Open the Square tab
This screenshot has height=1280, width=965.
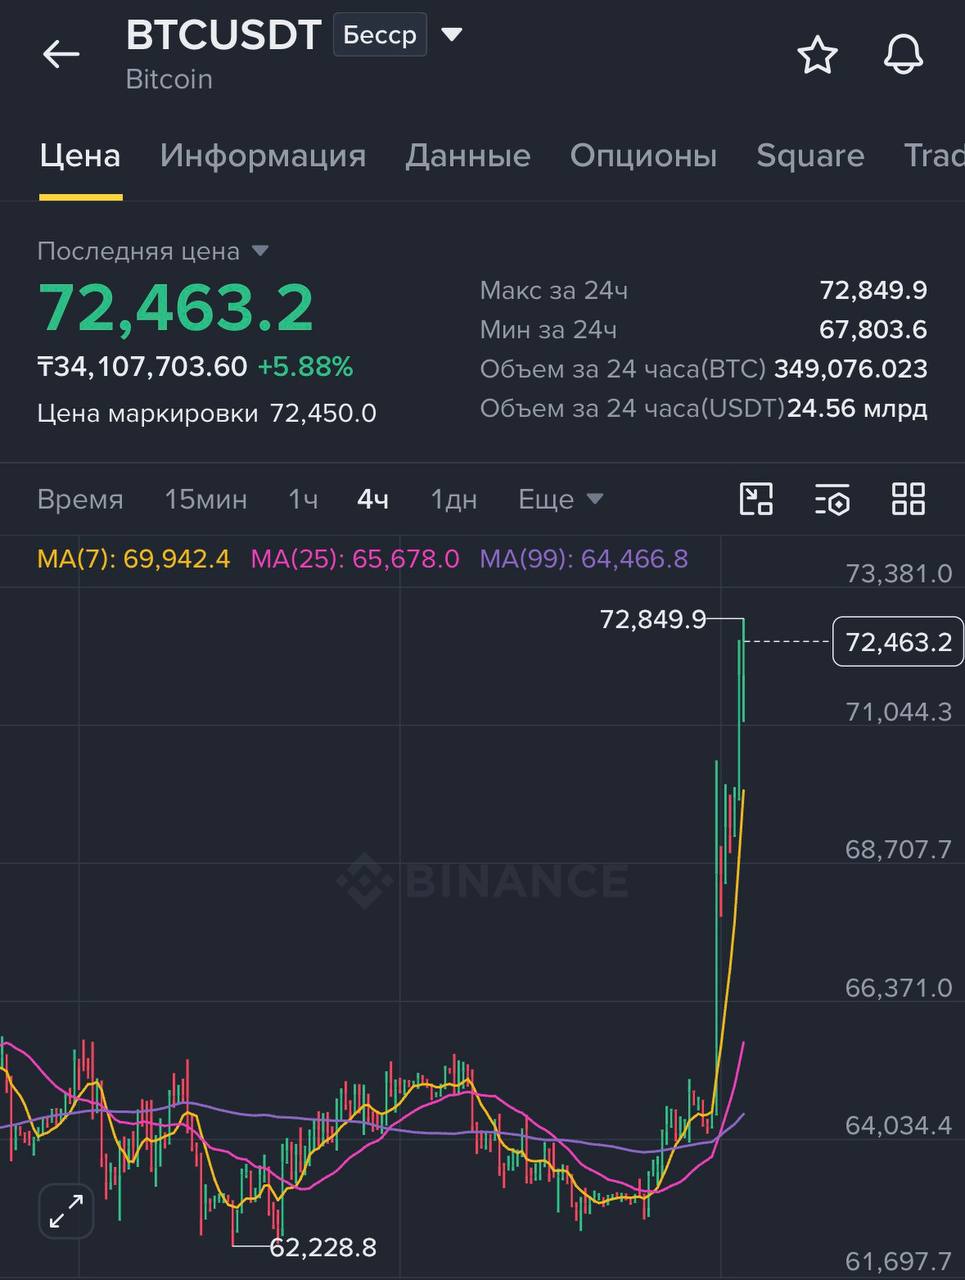(x=810, y=156)
